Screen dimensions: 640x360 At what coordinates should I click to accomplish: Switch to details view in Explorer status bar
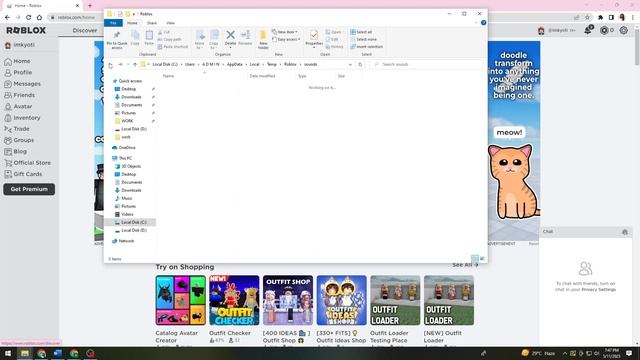[x=475, y=259]
